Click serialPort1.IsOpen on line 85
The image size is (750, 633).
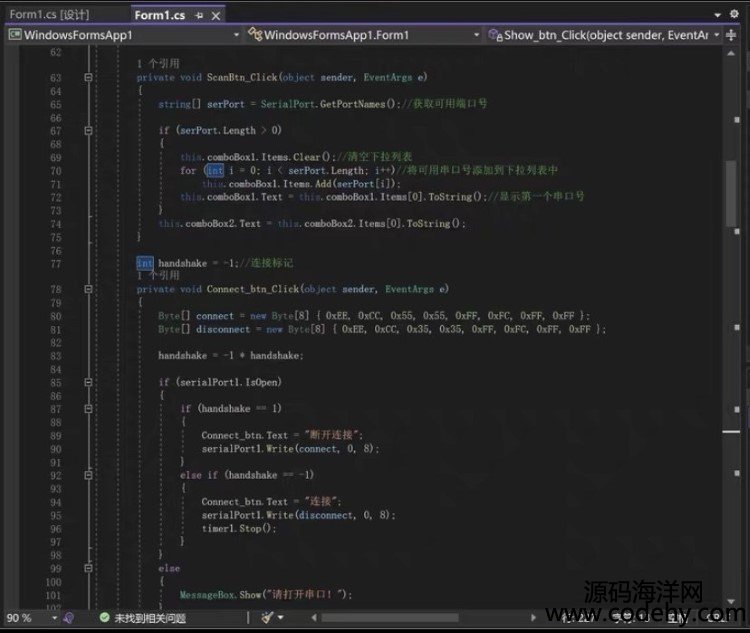click(231, 382)
